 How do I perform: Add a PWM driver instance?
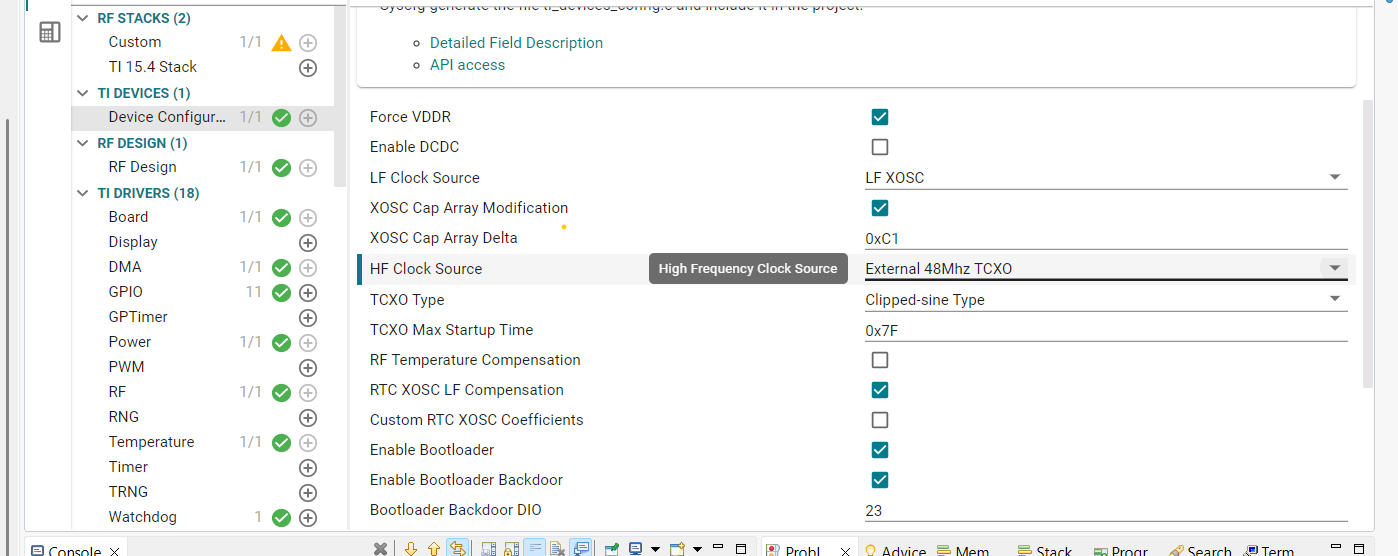(x=308, y=368)
